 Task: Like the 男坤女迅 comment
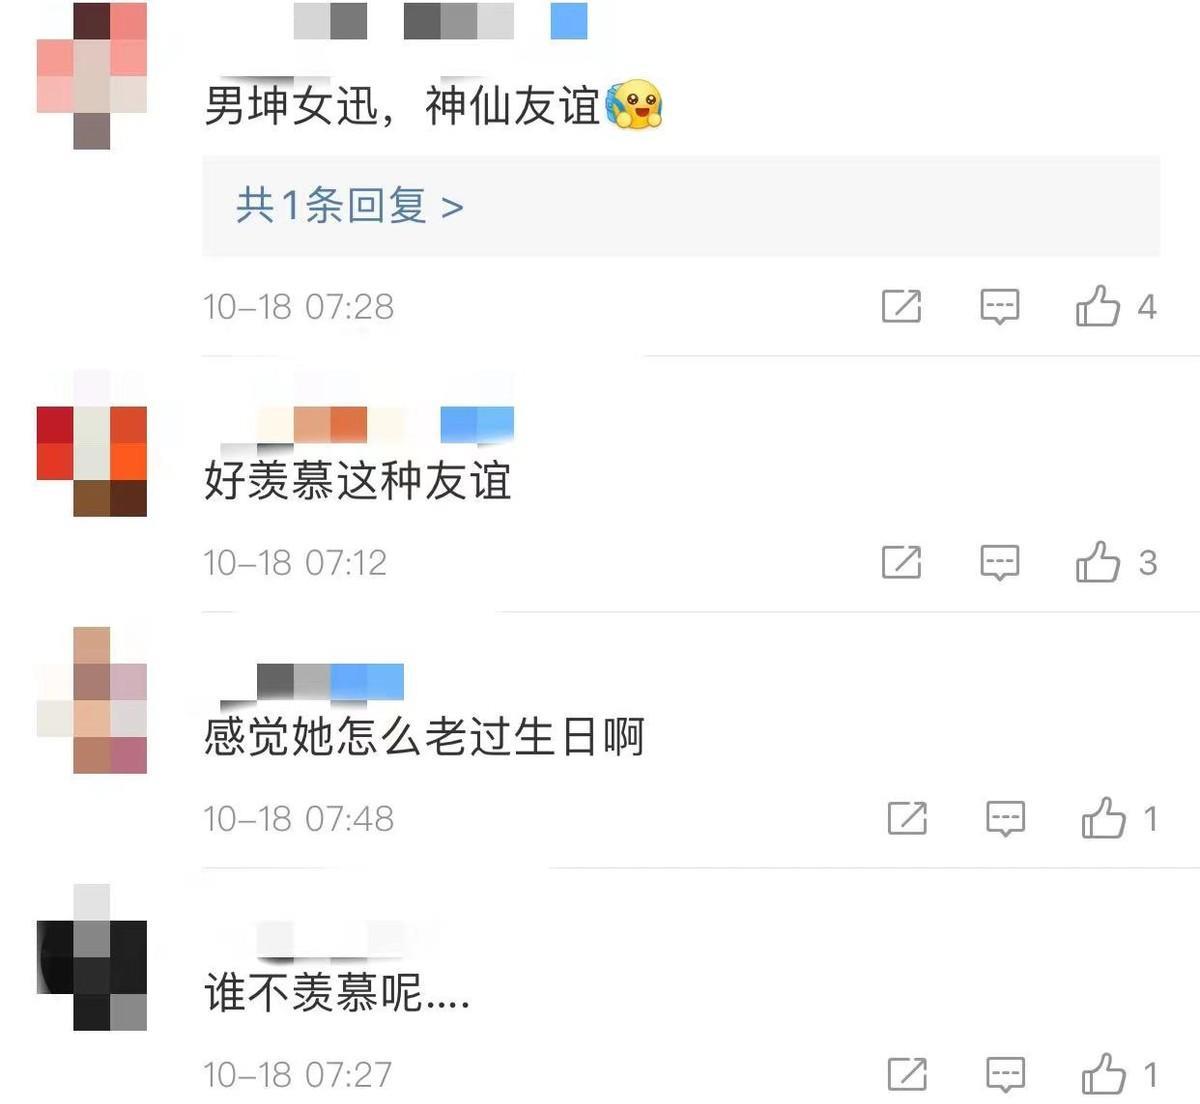(x=1098, y=306)
